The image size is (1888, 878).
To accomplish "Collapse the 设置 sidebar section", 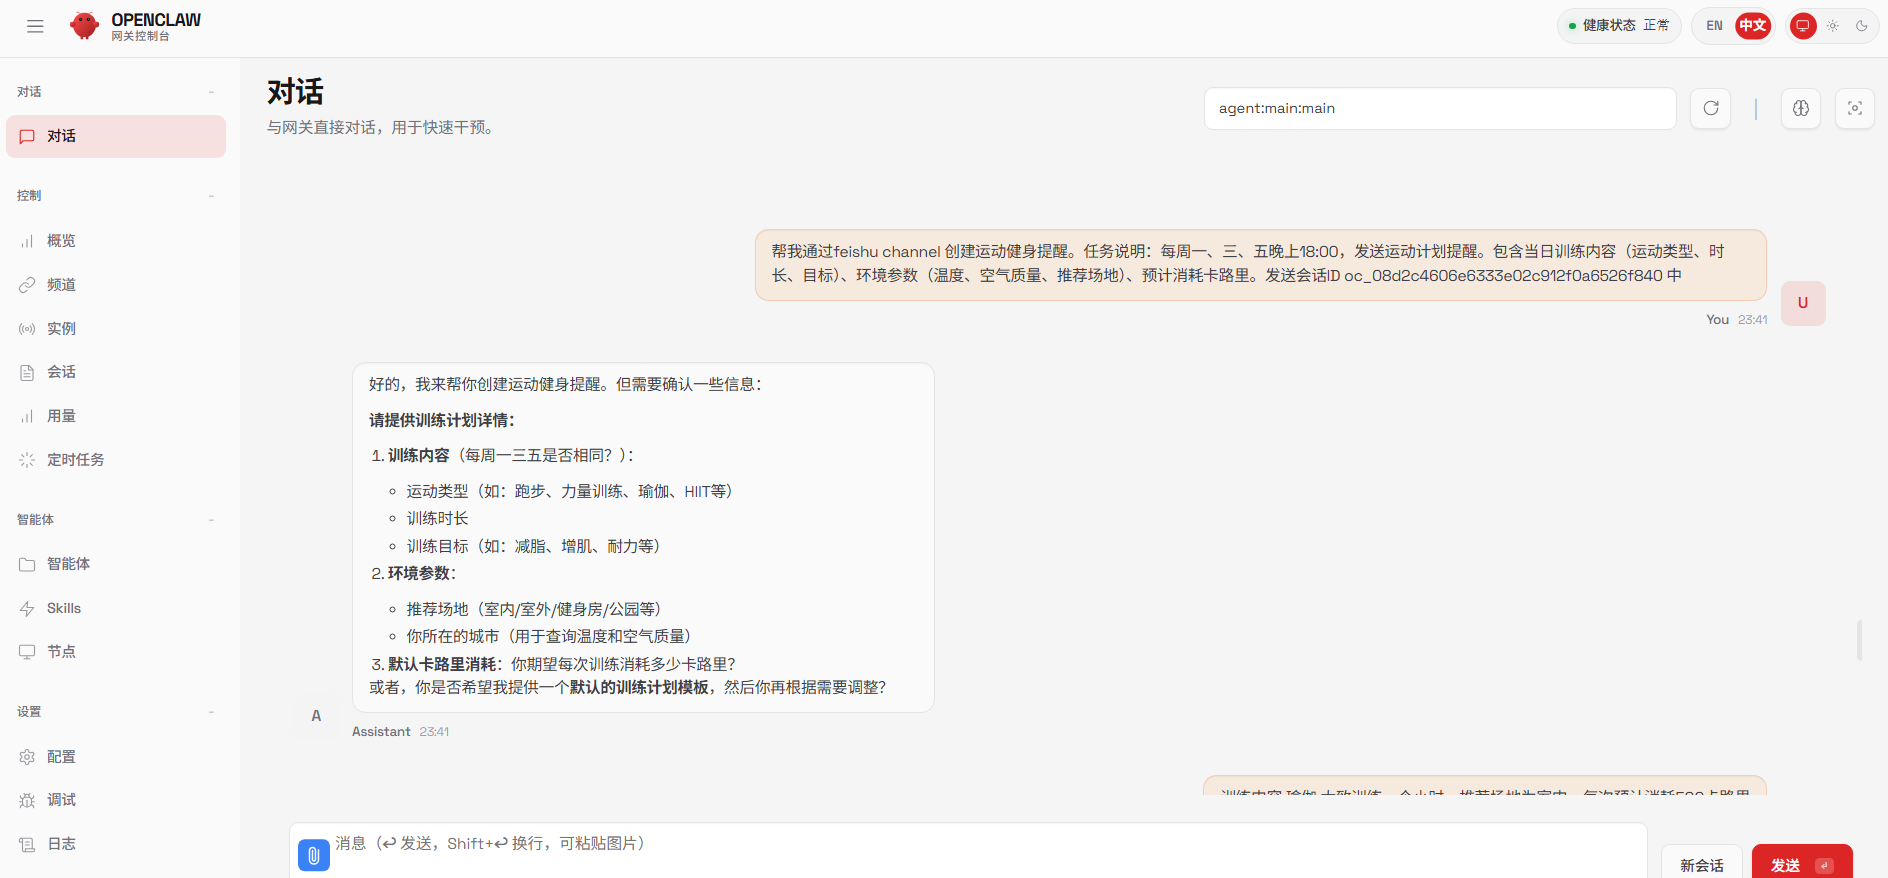I will [211, 712].
